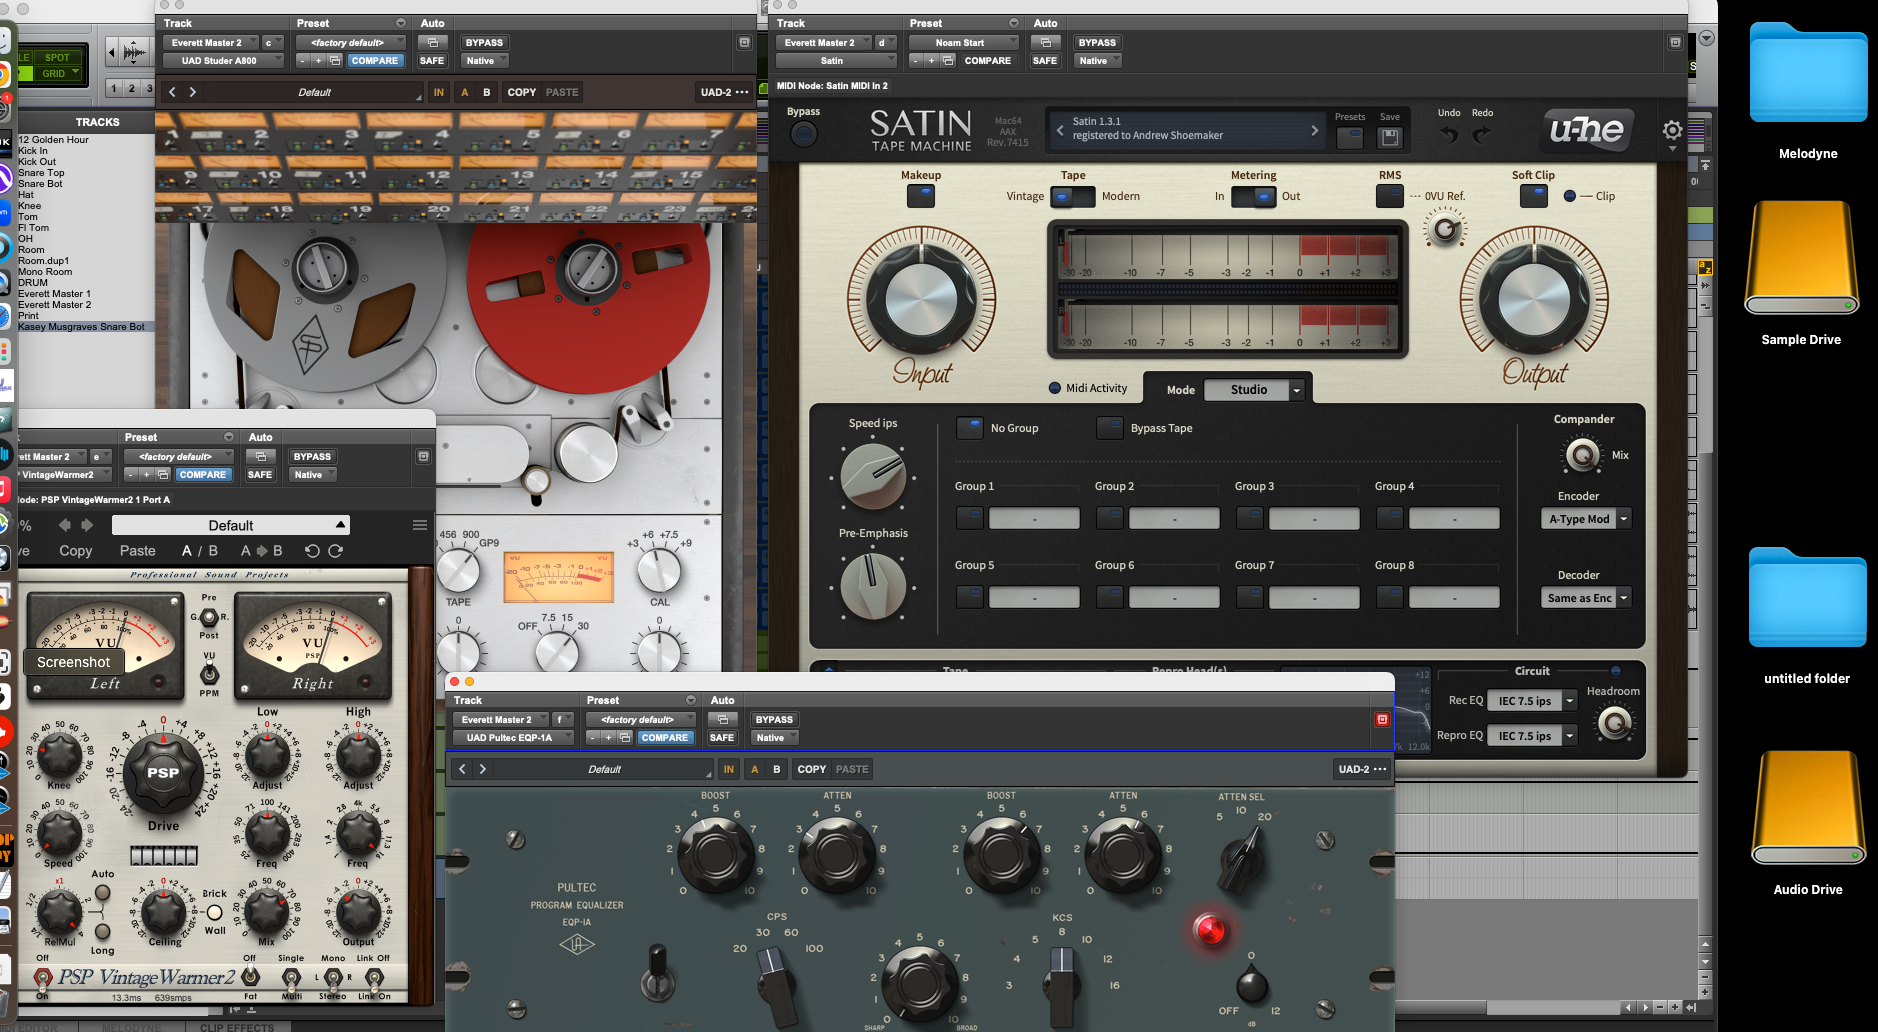The width and height of the screenshot is (1878, 1032).
Task: Click previous preset arrow in Pultec toolbar
Action: (462, 769)
